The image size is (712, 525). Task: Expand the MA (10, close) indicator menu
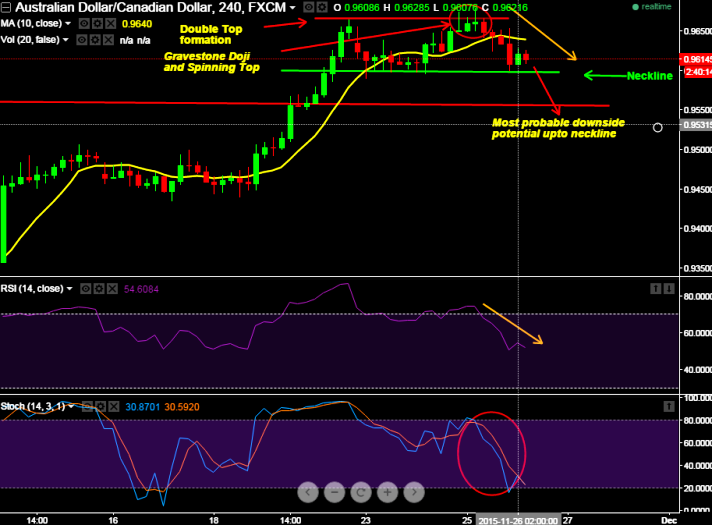pos(68,24)
